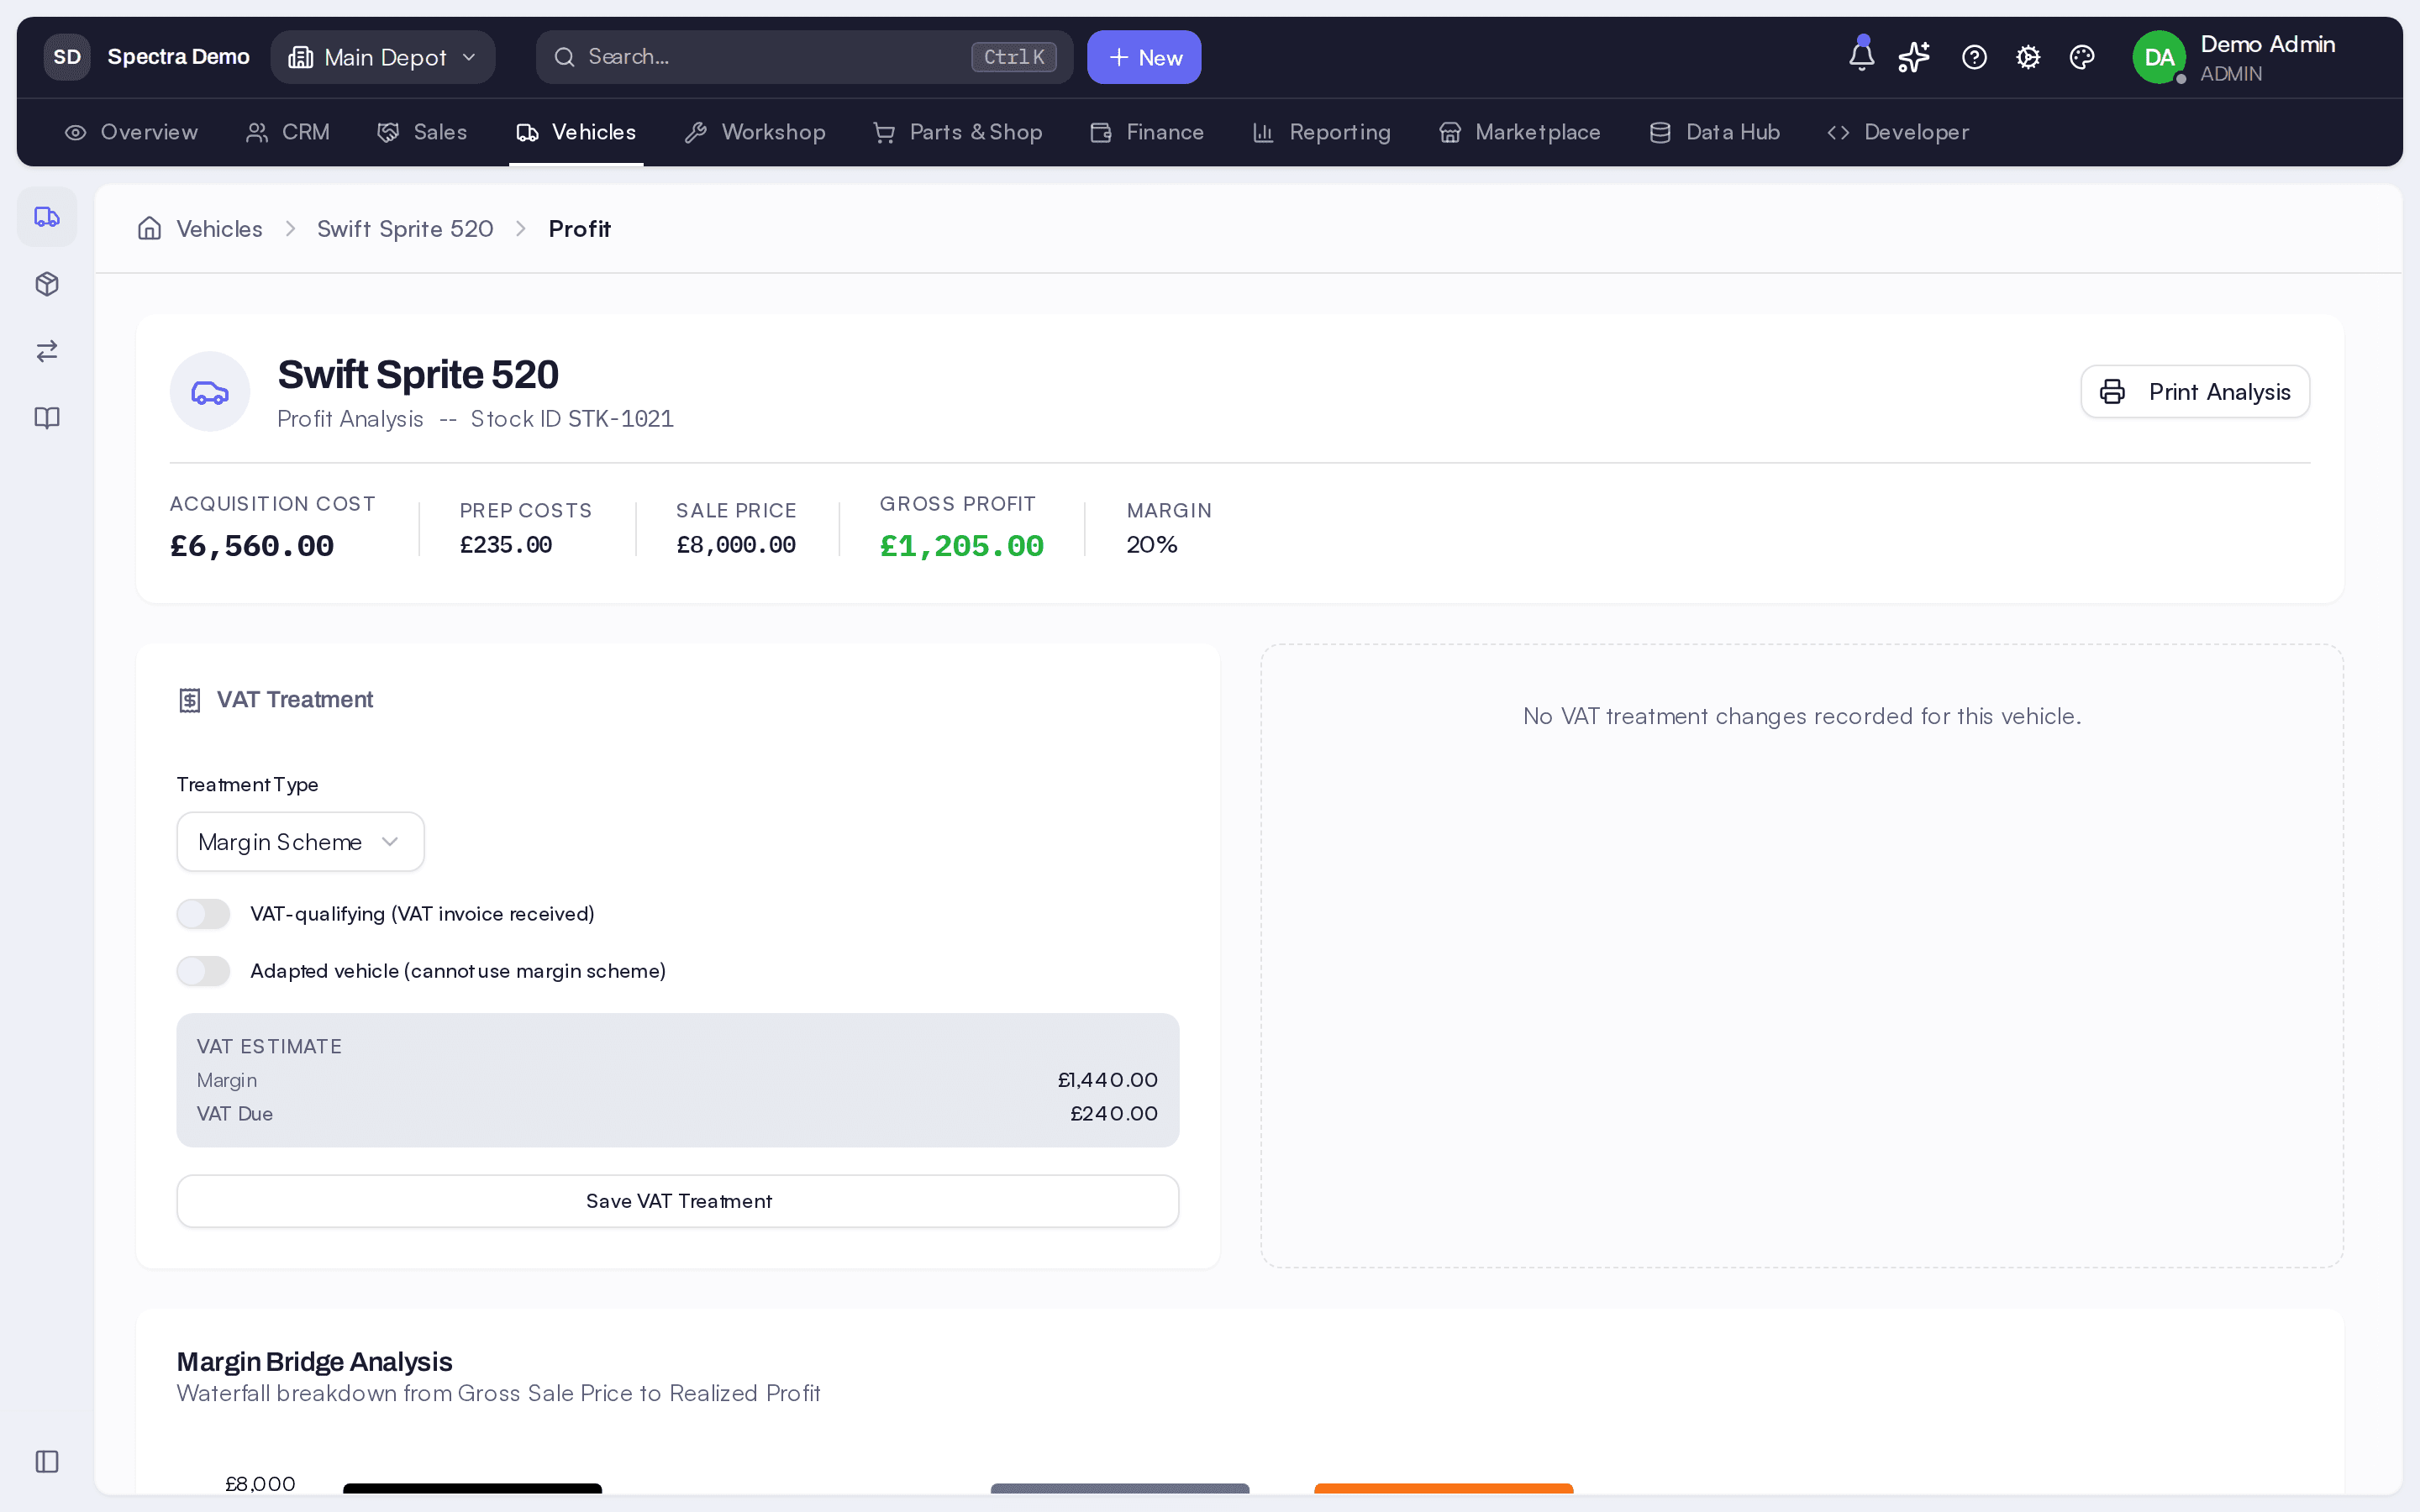
Task: Click the open book icon in left sidebar
Action: 47,418
